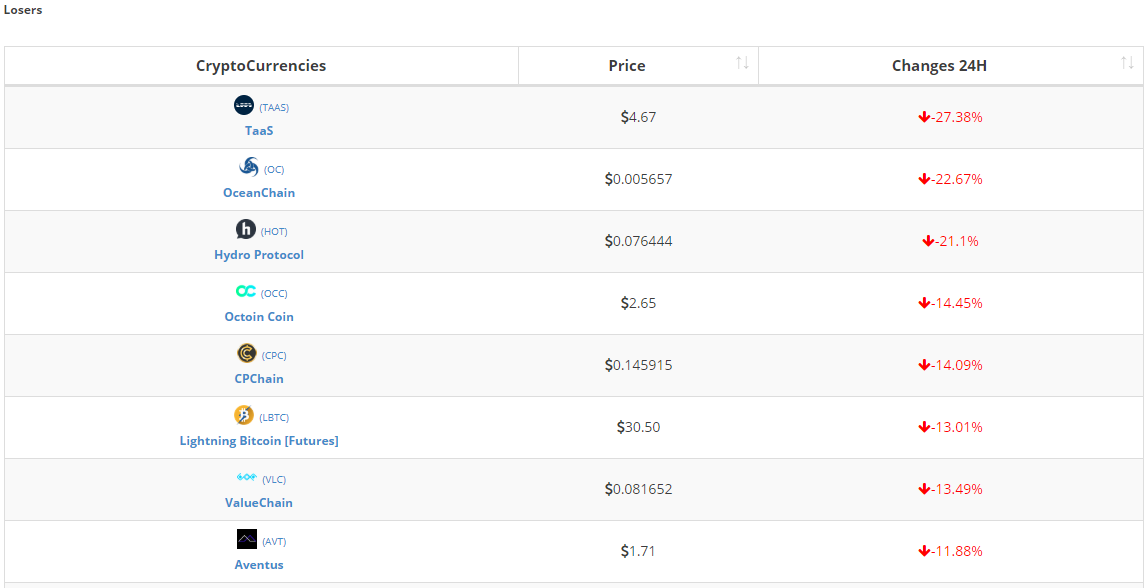Click the Hydro Protocol logo icon
Screen dimensions: 1148x588
(246, 230)
